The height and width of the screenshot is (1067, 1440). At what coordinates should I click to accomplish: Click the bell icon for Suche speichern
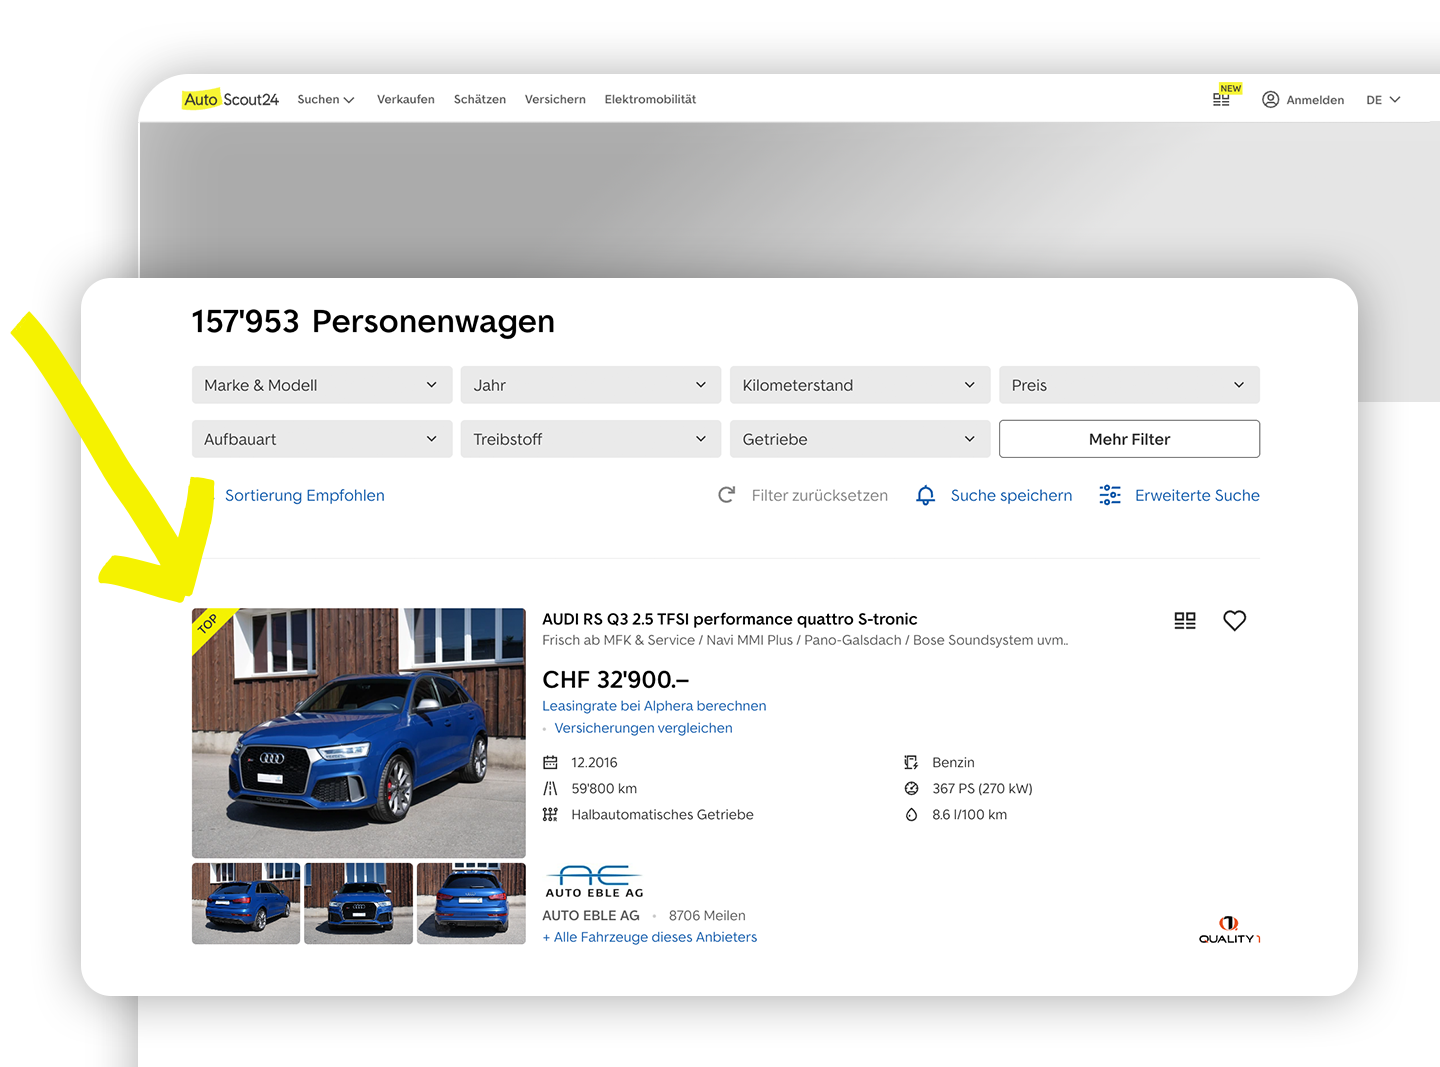(926, 496)
